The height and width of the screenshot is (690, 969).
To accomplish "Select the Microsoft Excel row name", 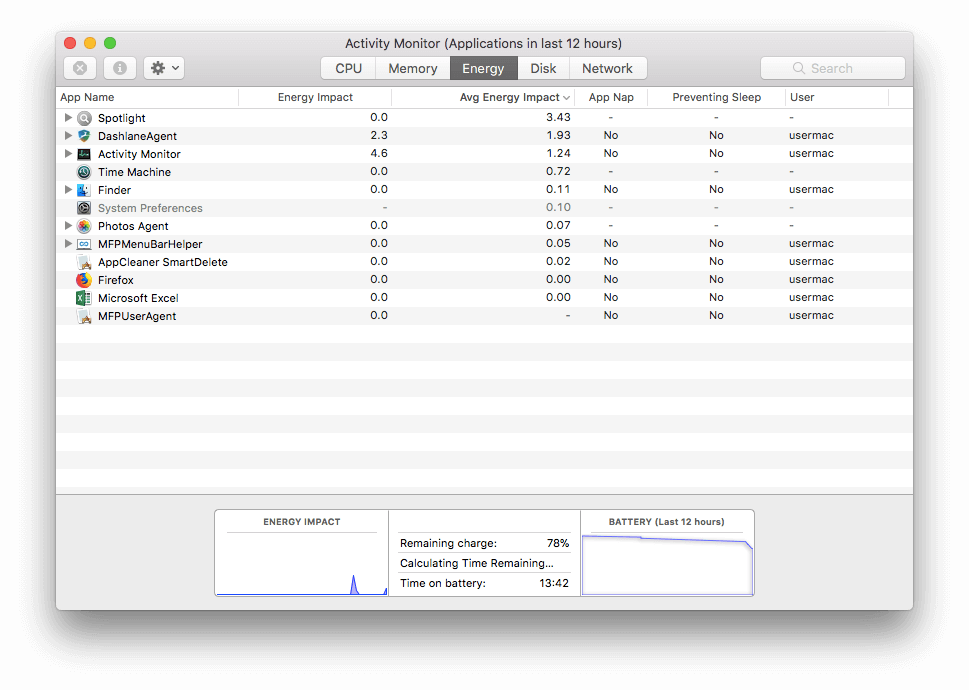I will pos(138,298).
